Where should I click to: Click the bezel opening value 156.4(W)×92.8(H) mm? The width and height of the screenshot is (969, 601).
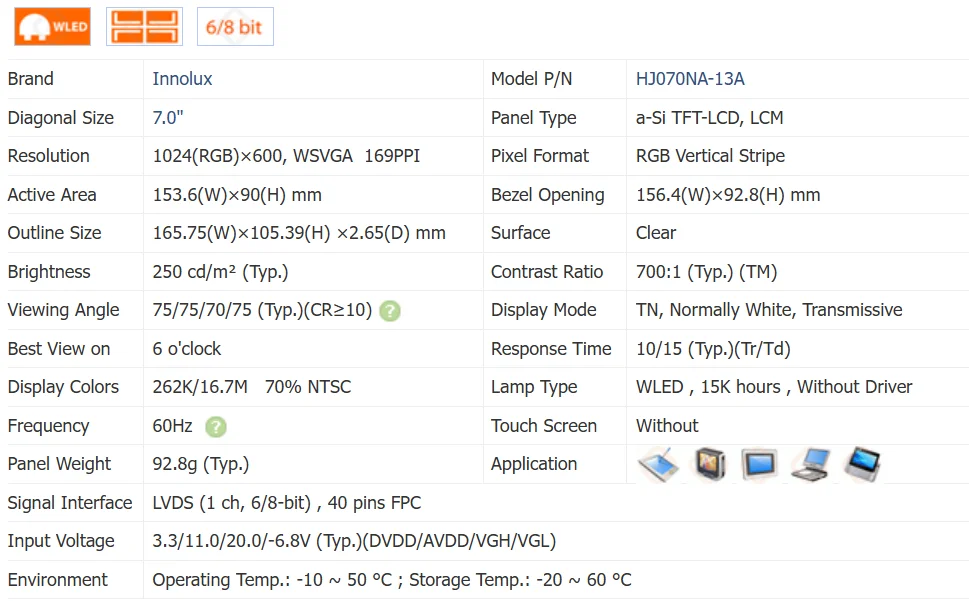point(728,195)
